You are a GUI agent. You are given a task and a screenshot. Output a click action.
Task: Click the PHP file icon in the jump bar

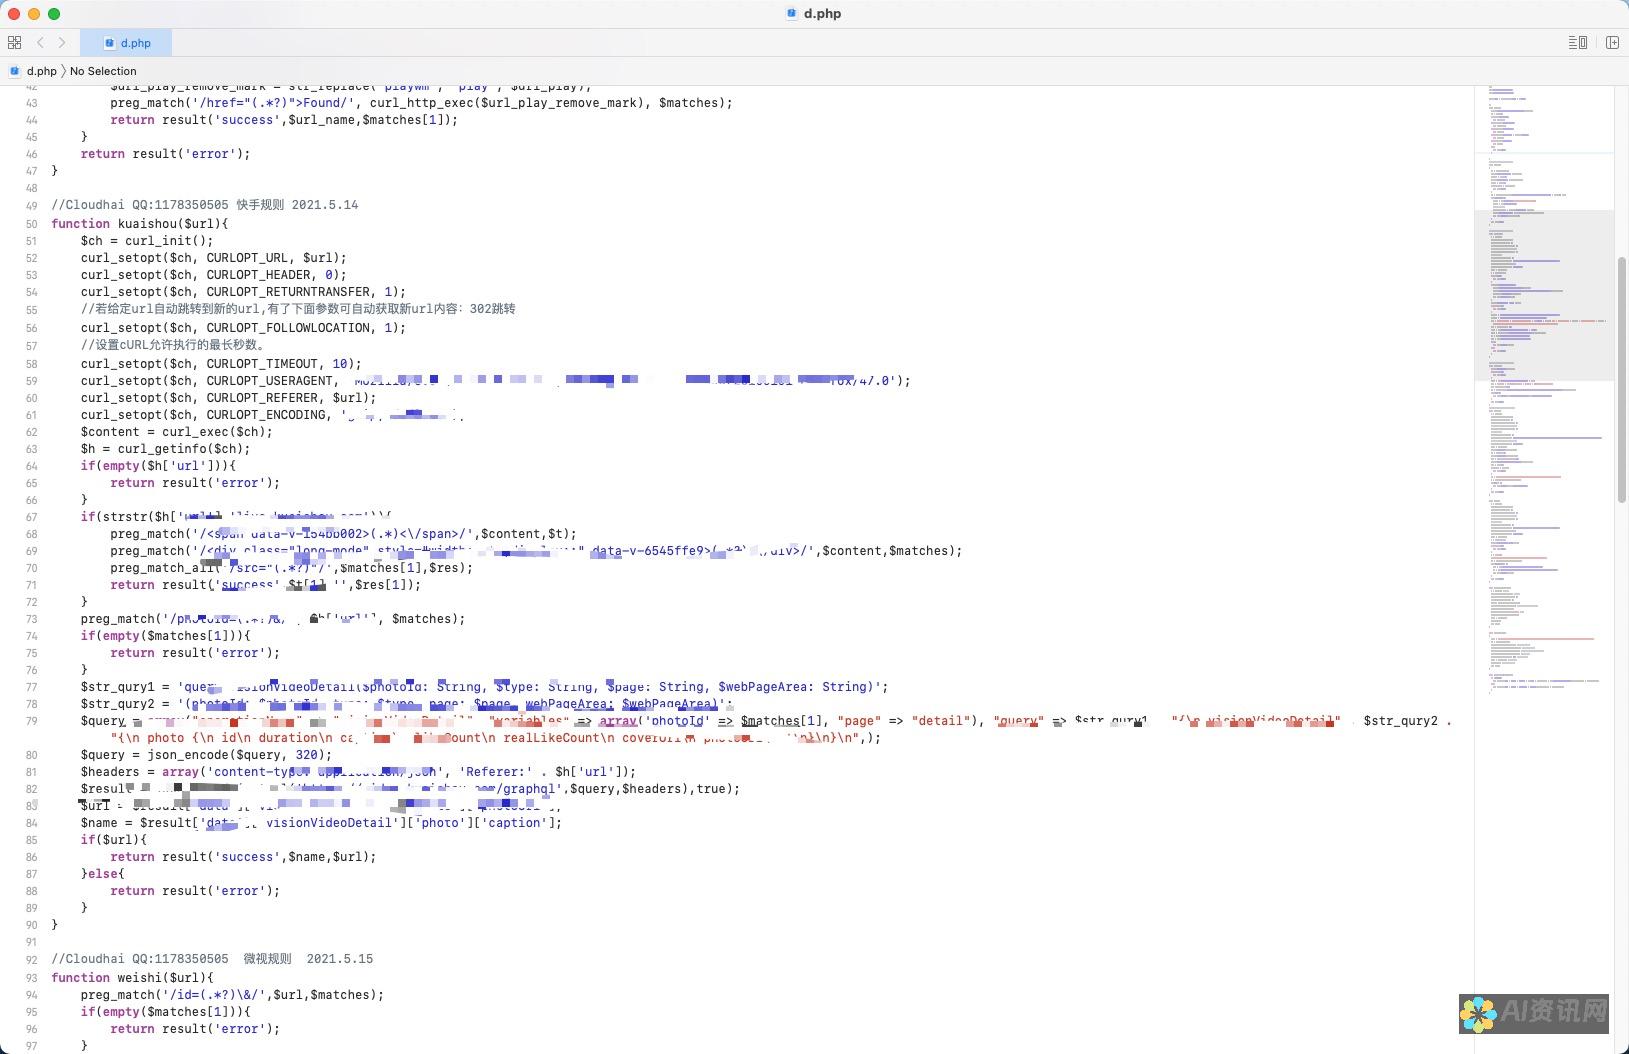pos(15,71)
